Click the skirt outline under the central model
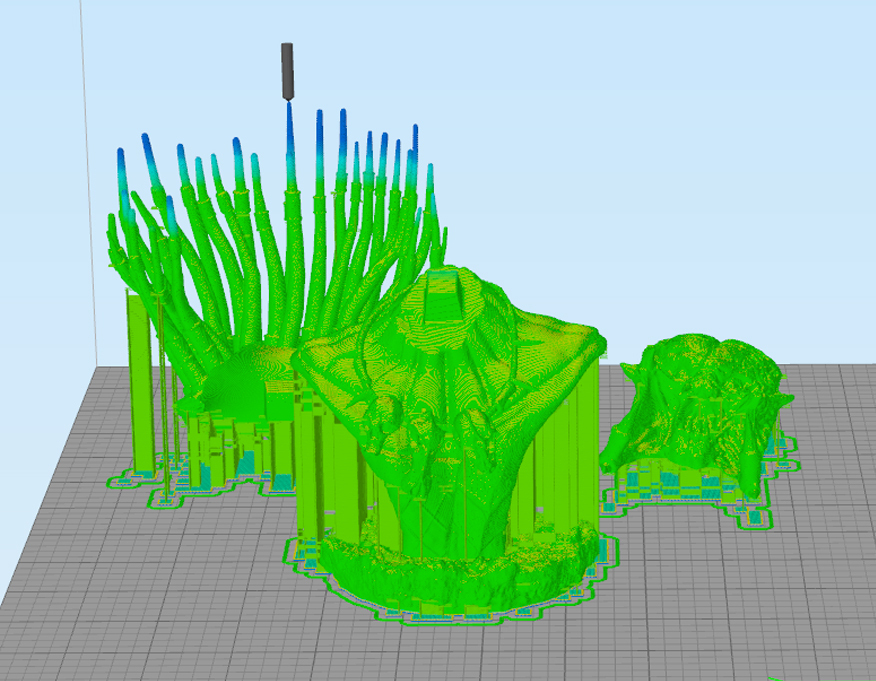Image resolution: width=876 pixels, height=681 pixels. [x=453, y=581]
